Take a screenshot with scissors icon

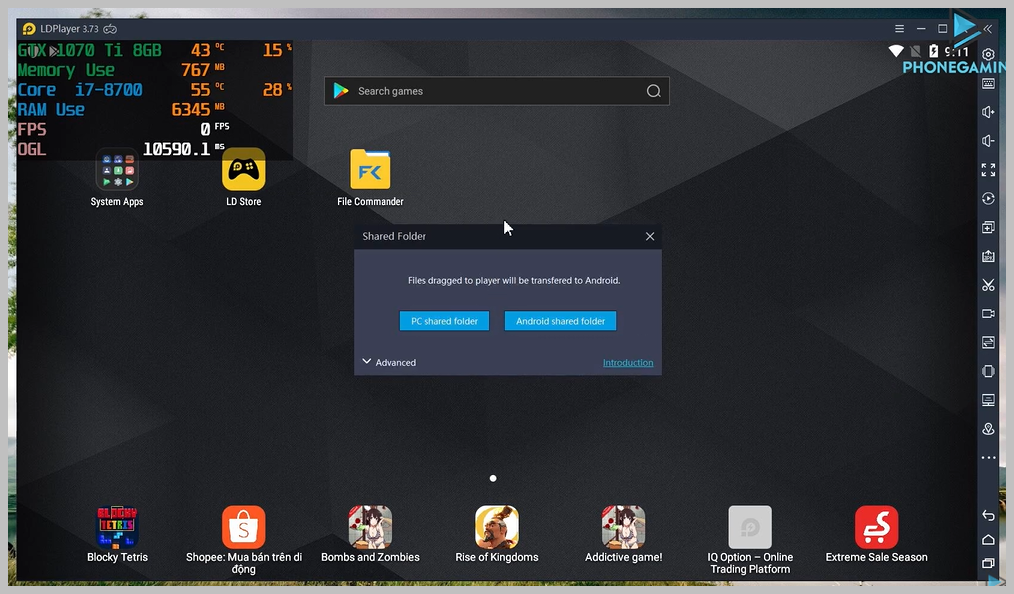(988, 284)
